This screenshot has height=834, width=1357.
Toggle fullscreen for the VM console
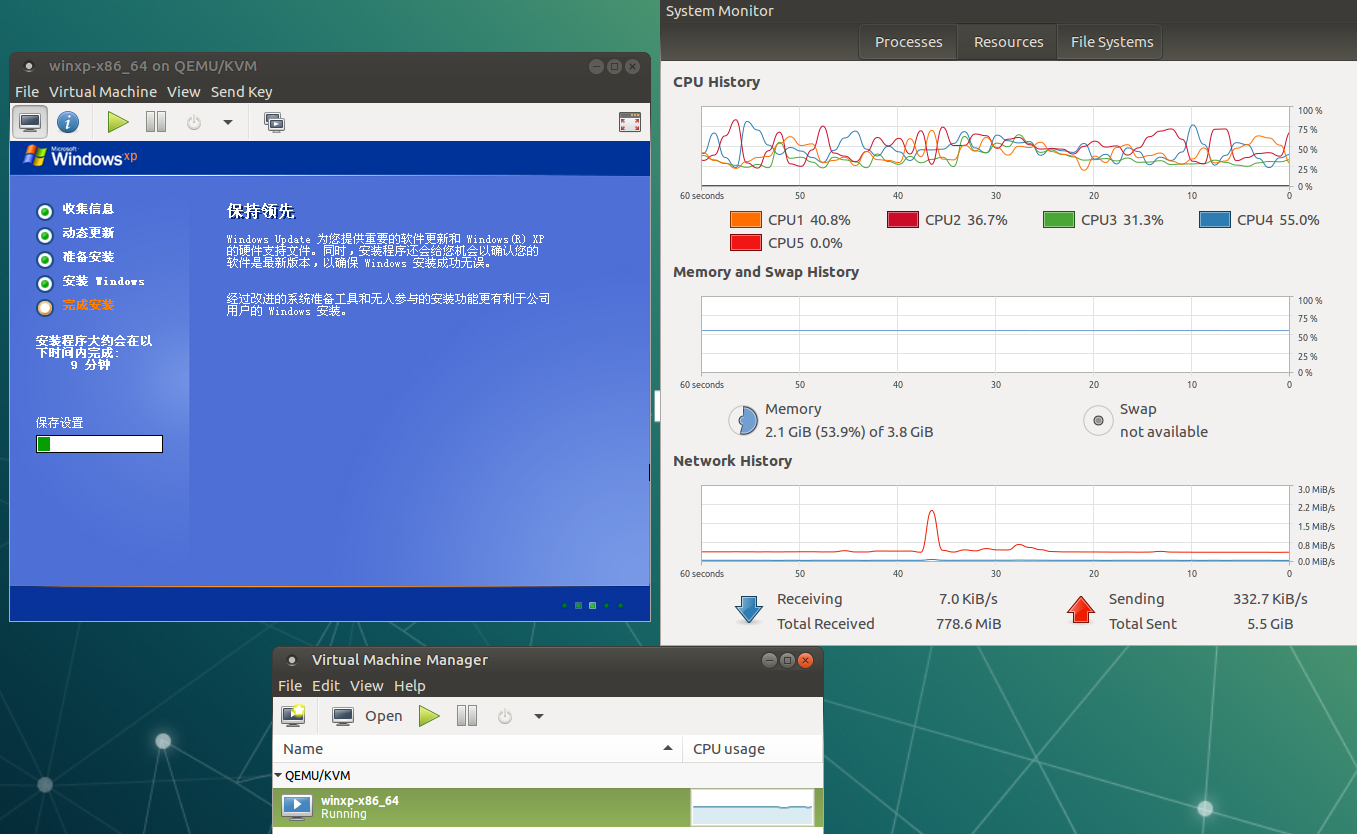[629, 122]
